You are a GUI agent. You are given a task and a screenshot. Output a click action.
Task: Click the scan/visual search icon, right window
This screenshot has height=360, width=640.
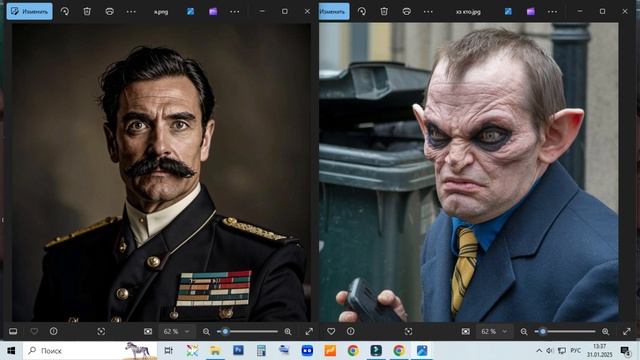(408, 331)
